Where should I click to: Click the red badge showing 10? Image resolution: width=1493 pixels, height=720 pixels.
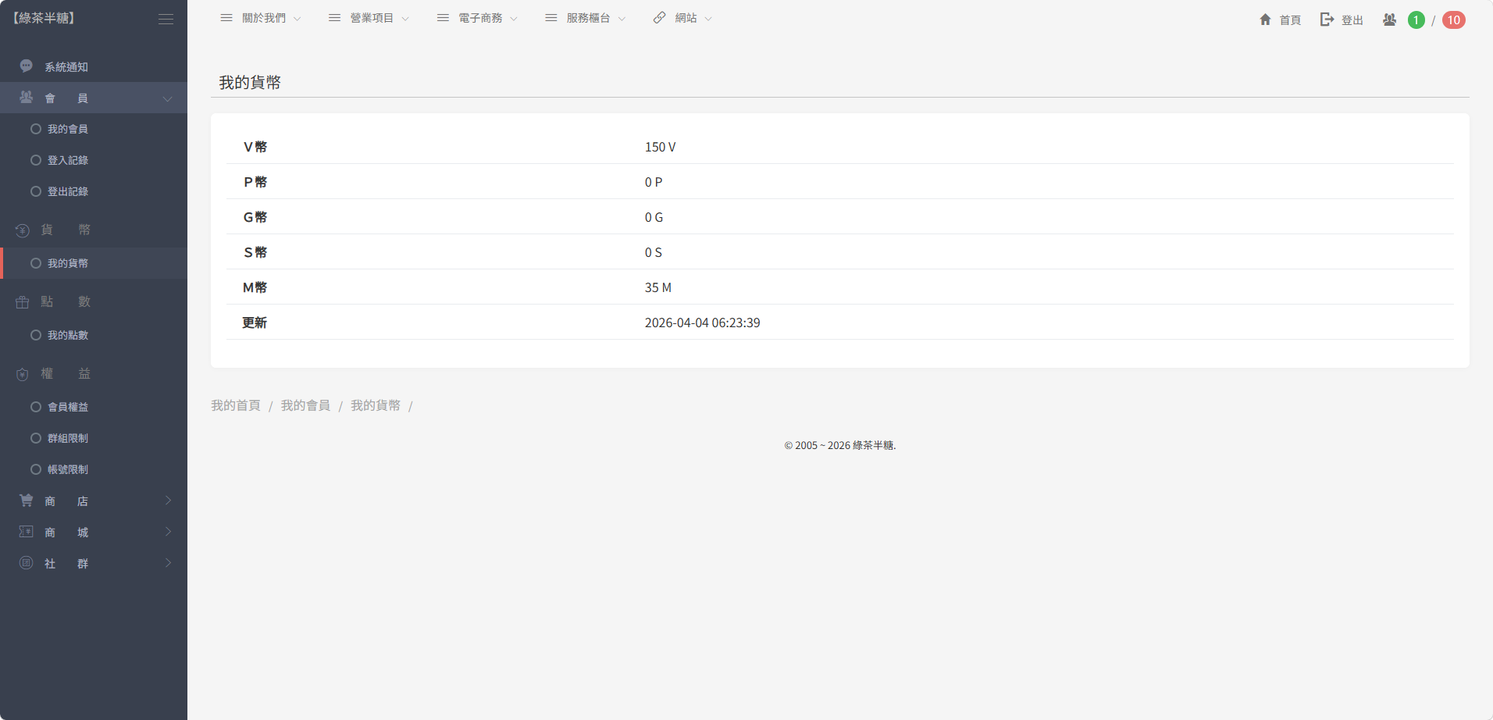click(1453, 20)
